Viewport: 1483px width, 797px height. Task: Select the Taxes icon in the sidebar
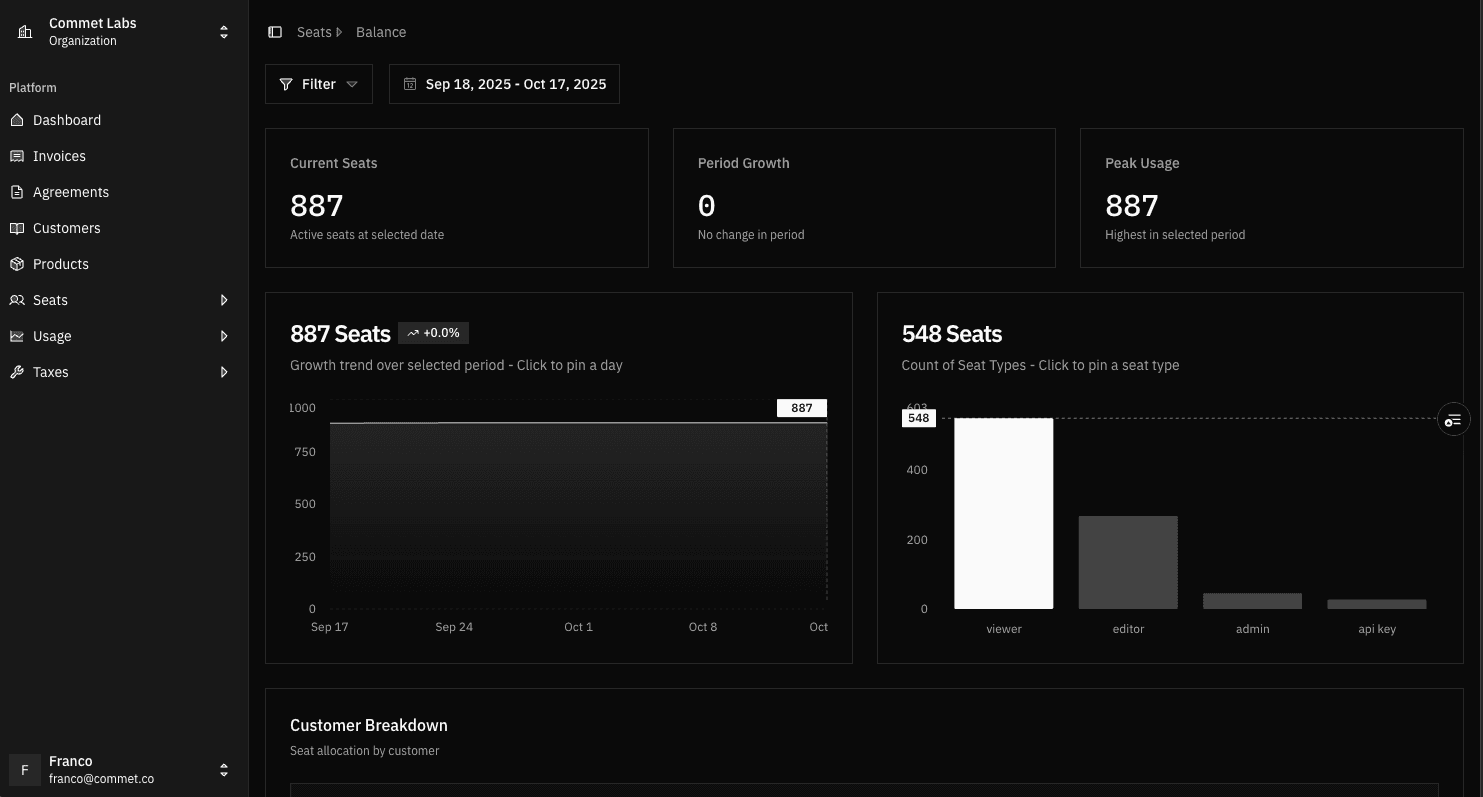point(16,372)
